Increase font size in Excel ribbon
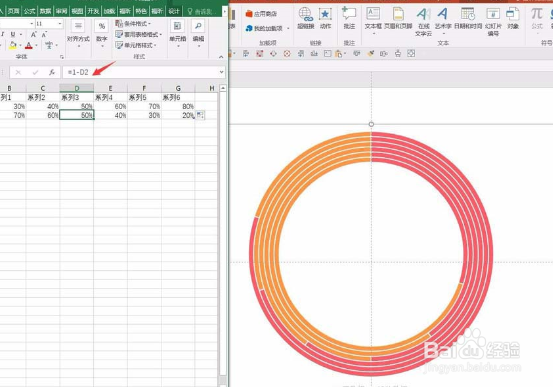The image size is (553, 387). [33, 34]
